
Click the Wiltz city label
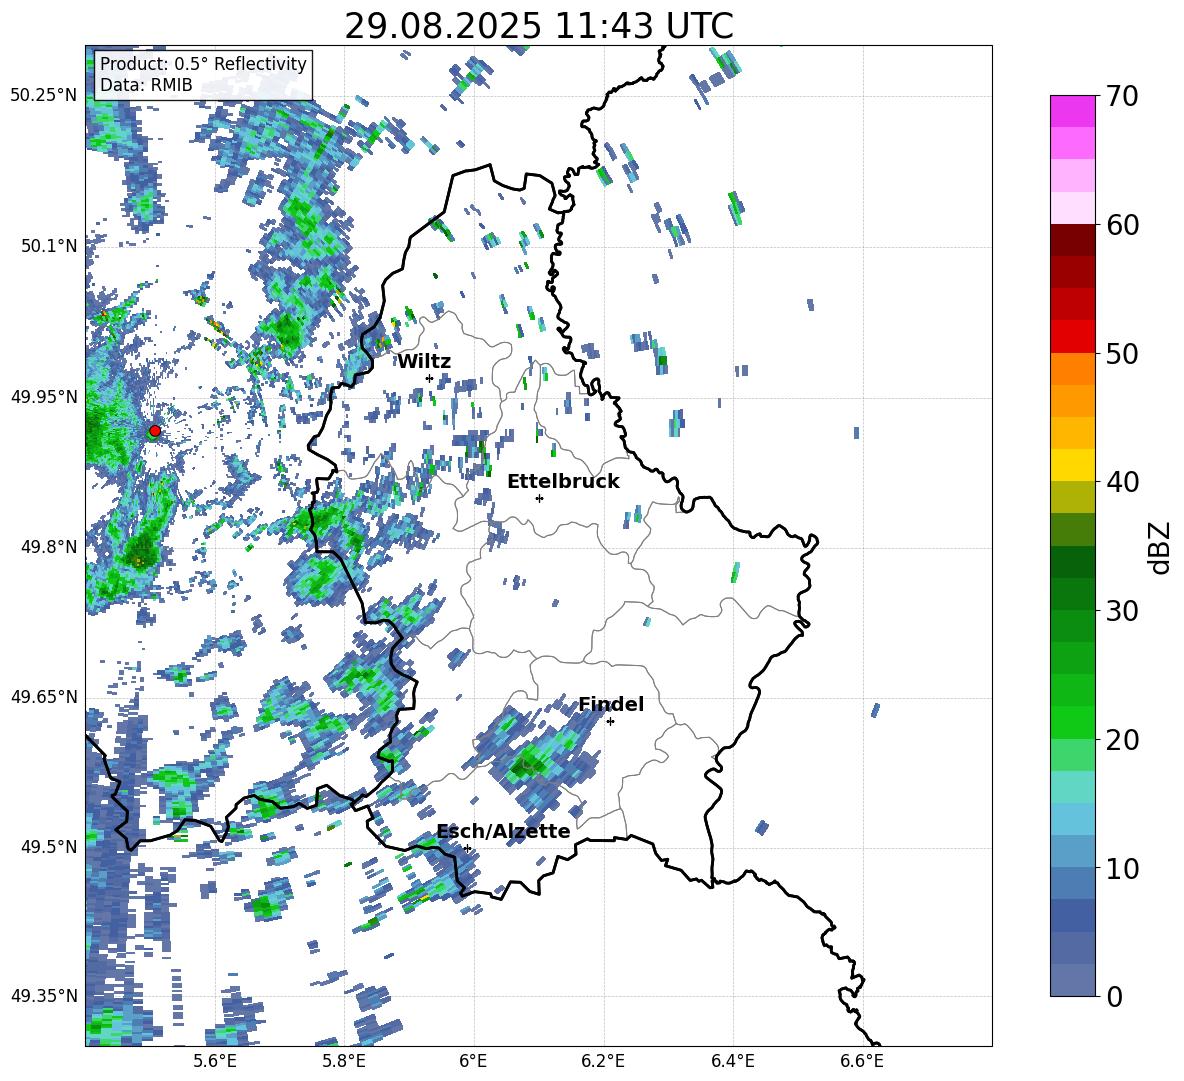424,362
